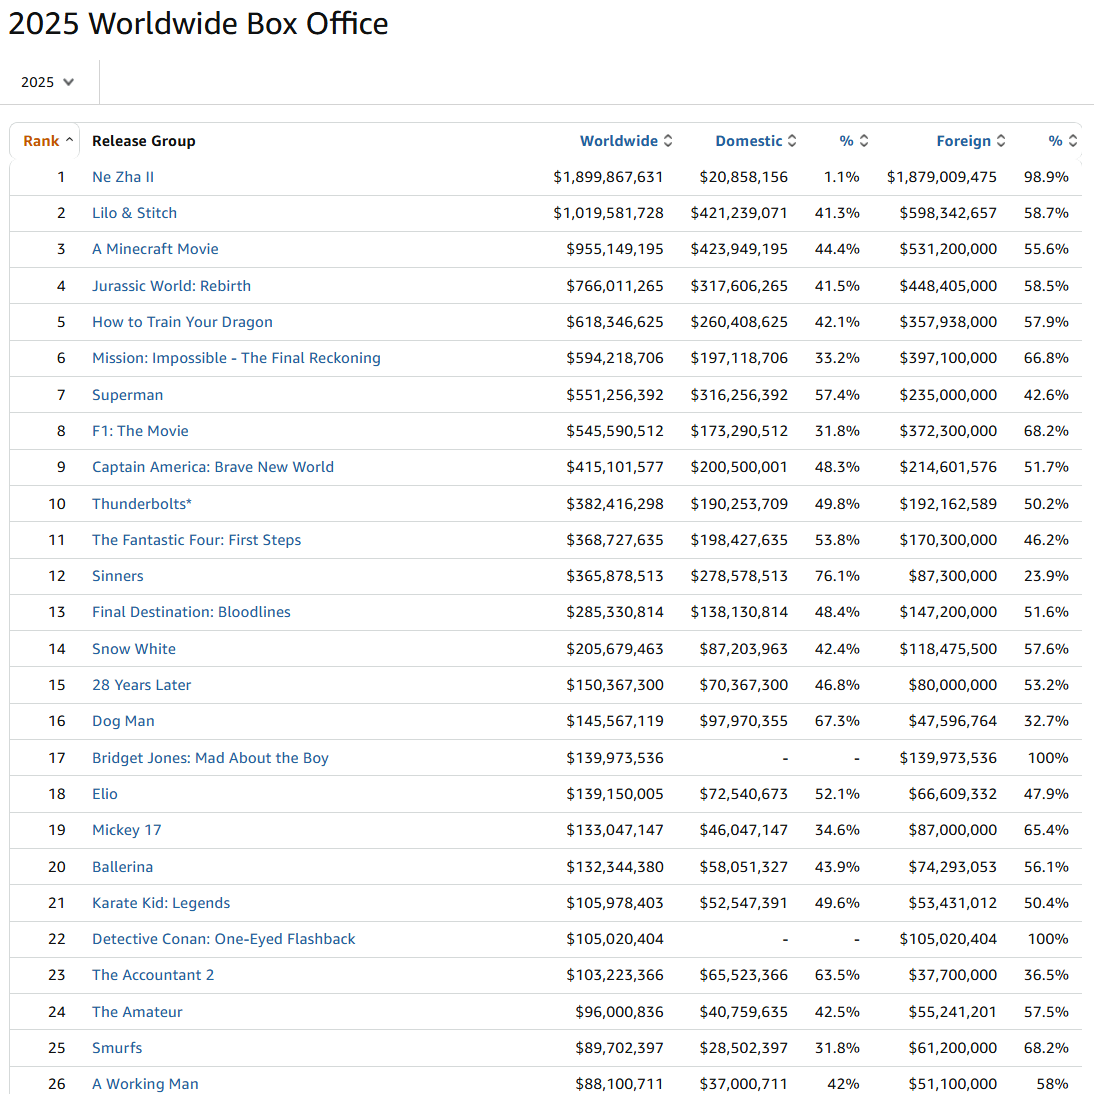Image resolution: width=1094 pixels, height=1094 pixels.
Task: Open the Superman link
Action: pyautogui.click(x=128, y=395)
